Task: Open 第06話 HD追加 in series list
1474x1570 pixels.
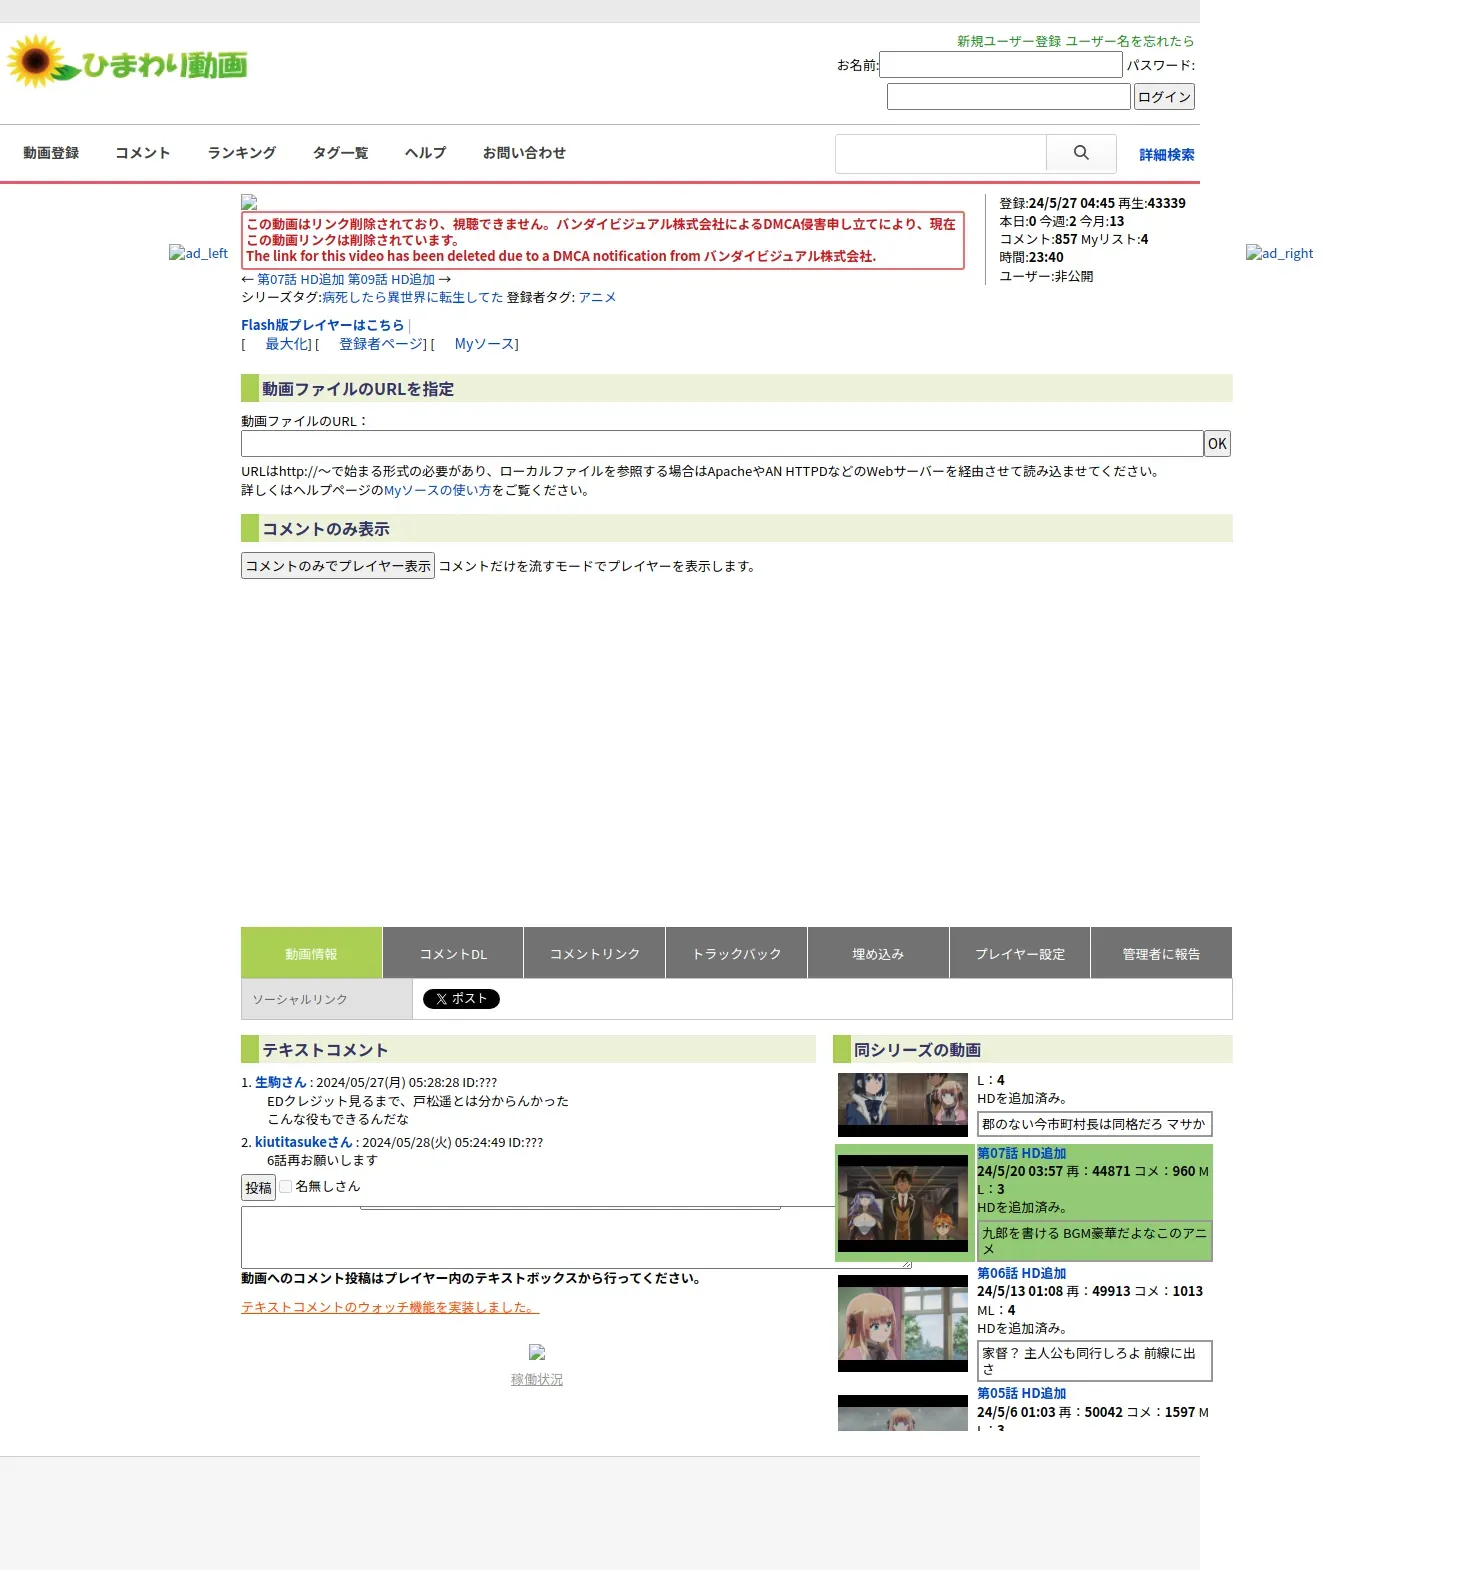Action: pyautogui.click(x=1021, y=1273)
